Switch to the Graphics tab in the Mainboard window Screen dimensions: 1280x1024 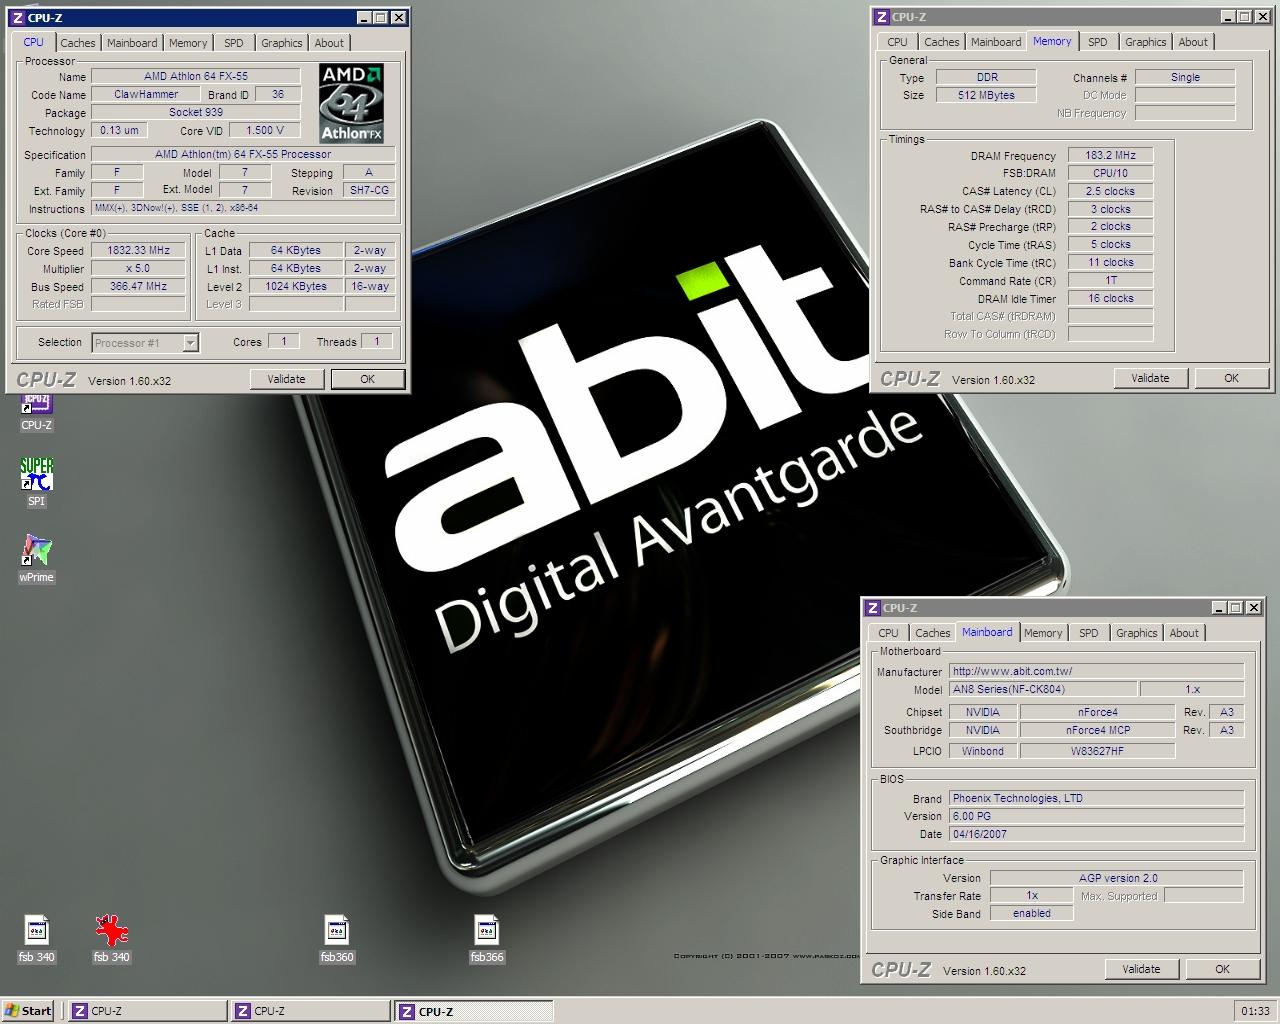pos(1136,633)
